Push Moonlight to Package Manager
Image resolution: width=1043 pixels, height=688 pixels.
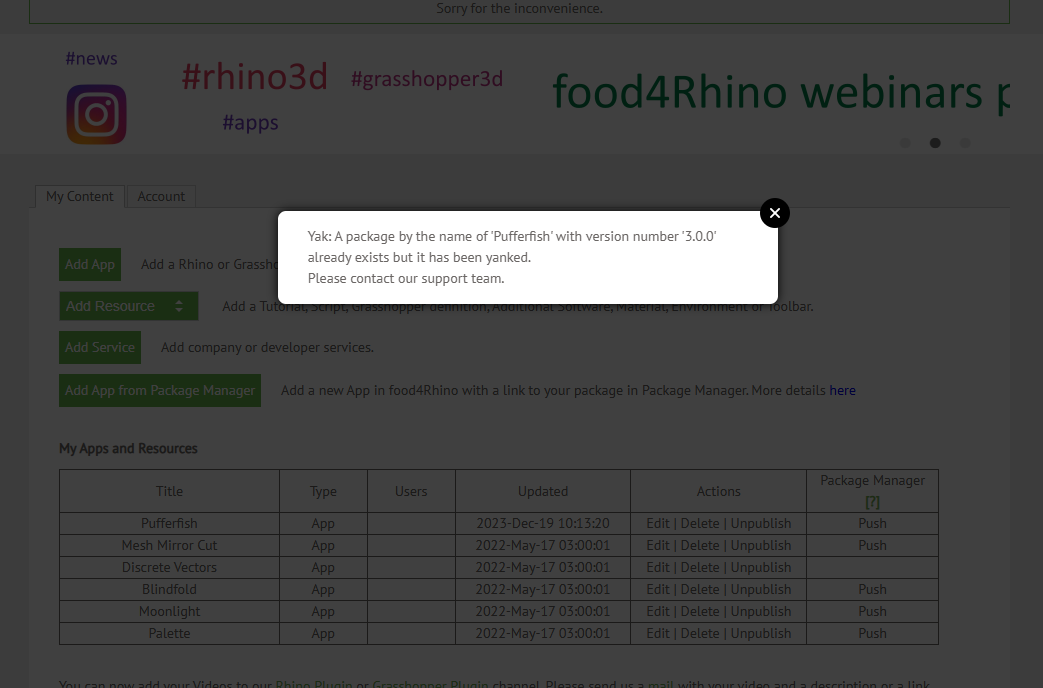click(872, 611)
